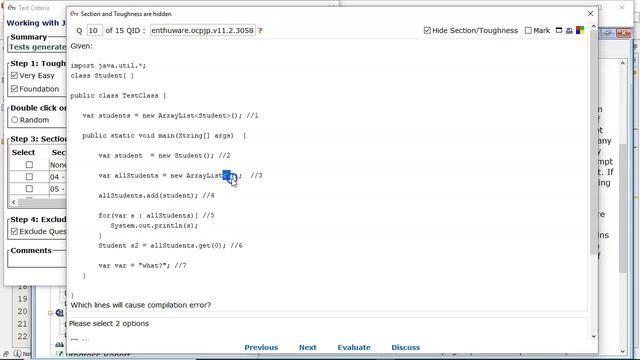This screenshot has width=640, height=360.
Task: Tick the None section row checkbox
Action: [x=29, y=164]
